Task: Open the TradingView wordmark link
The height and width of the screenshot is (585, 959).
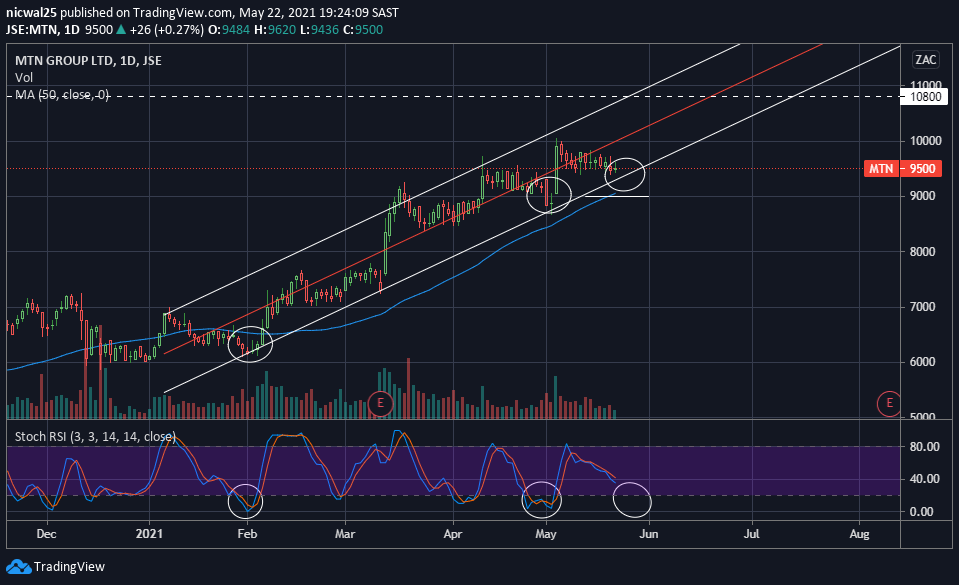Action: [69, 567]
